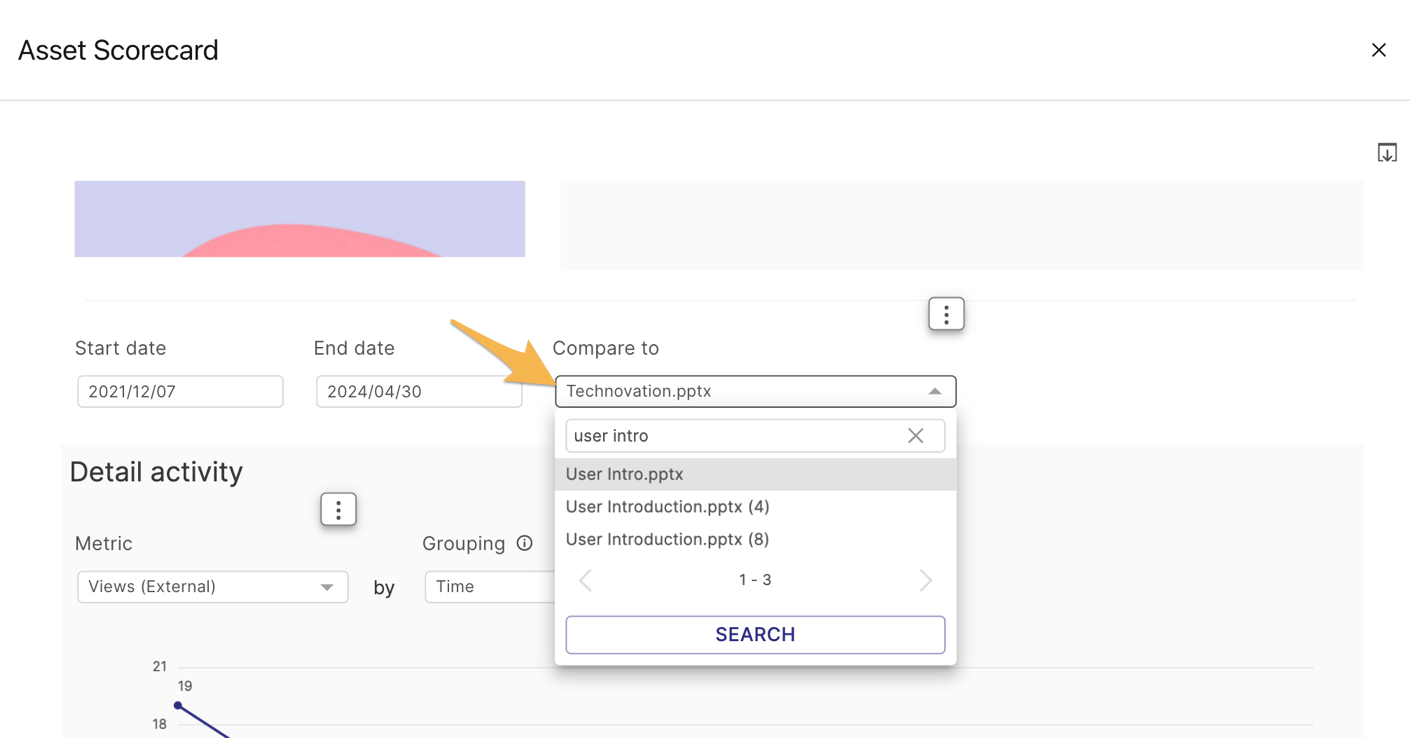1410x738 pixels.
Task: Click the Grouping info icon
Action: (x=524, y=544)
